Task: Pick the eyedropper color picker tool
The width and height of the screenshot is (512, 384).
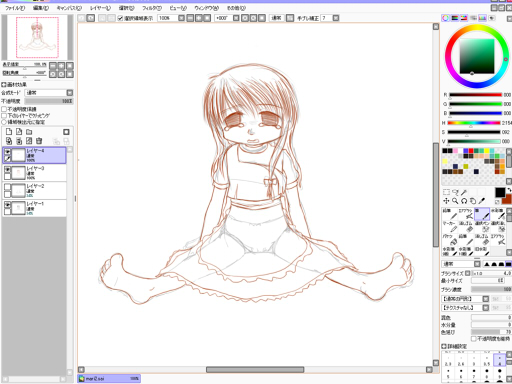Action: tap(482, 201)
